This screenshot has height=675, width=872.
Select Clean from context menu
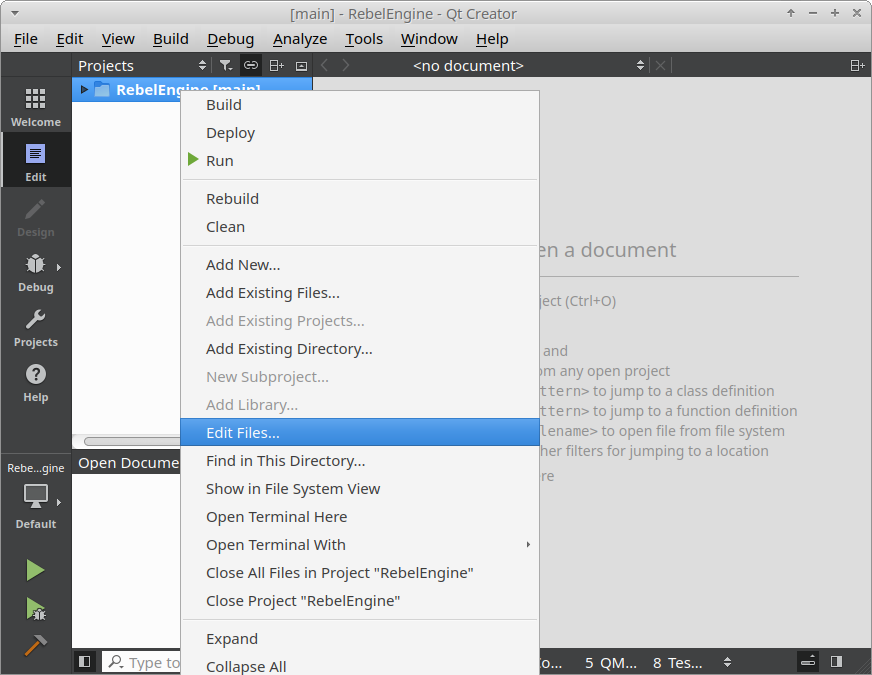360,227
